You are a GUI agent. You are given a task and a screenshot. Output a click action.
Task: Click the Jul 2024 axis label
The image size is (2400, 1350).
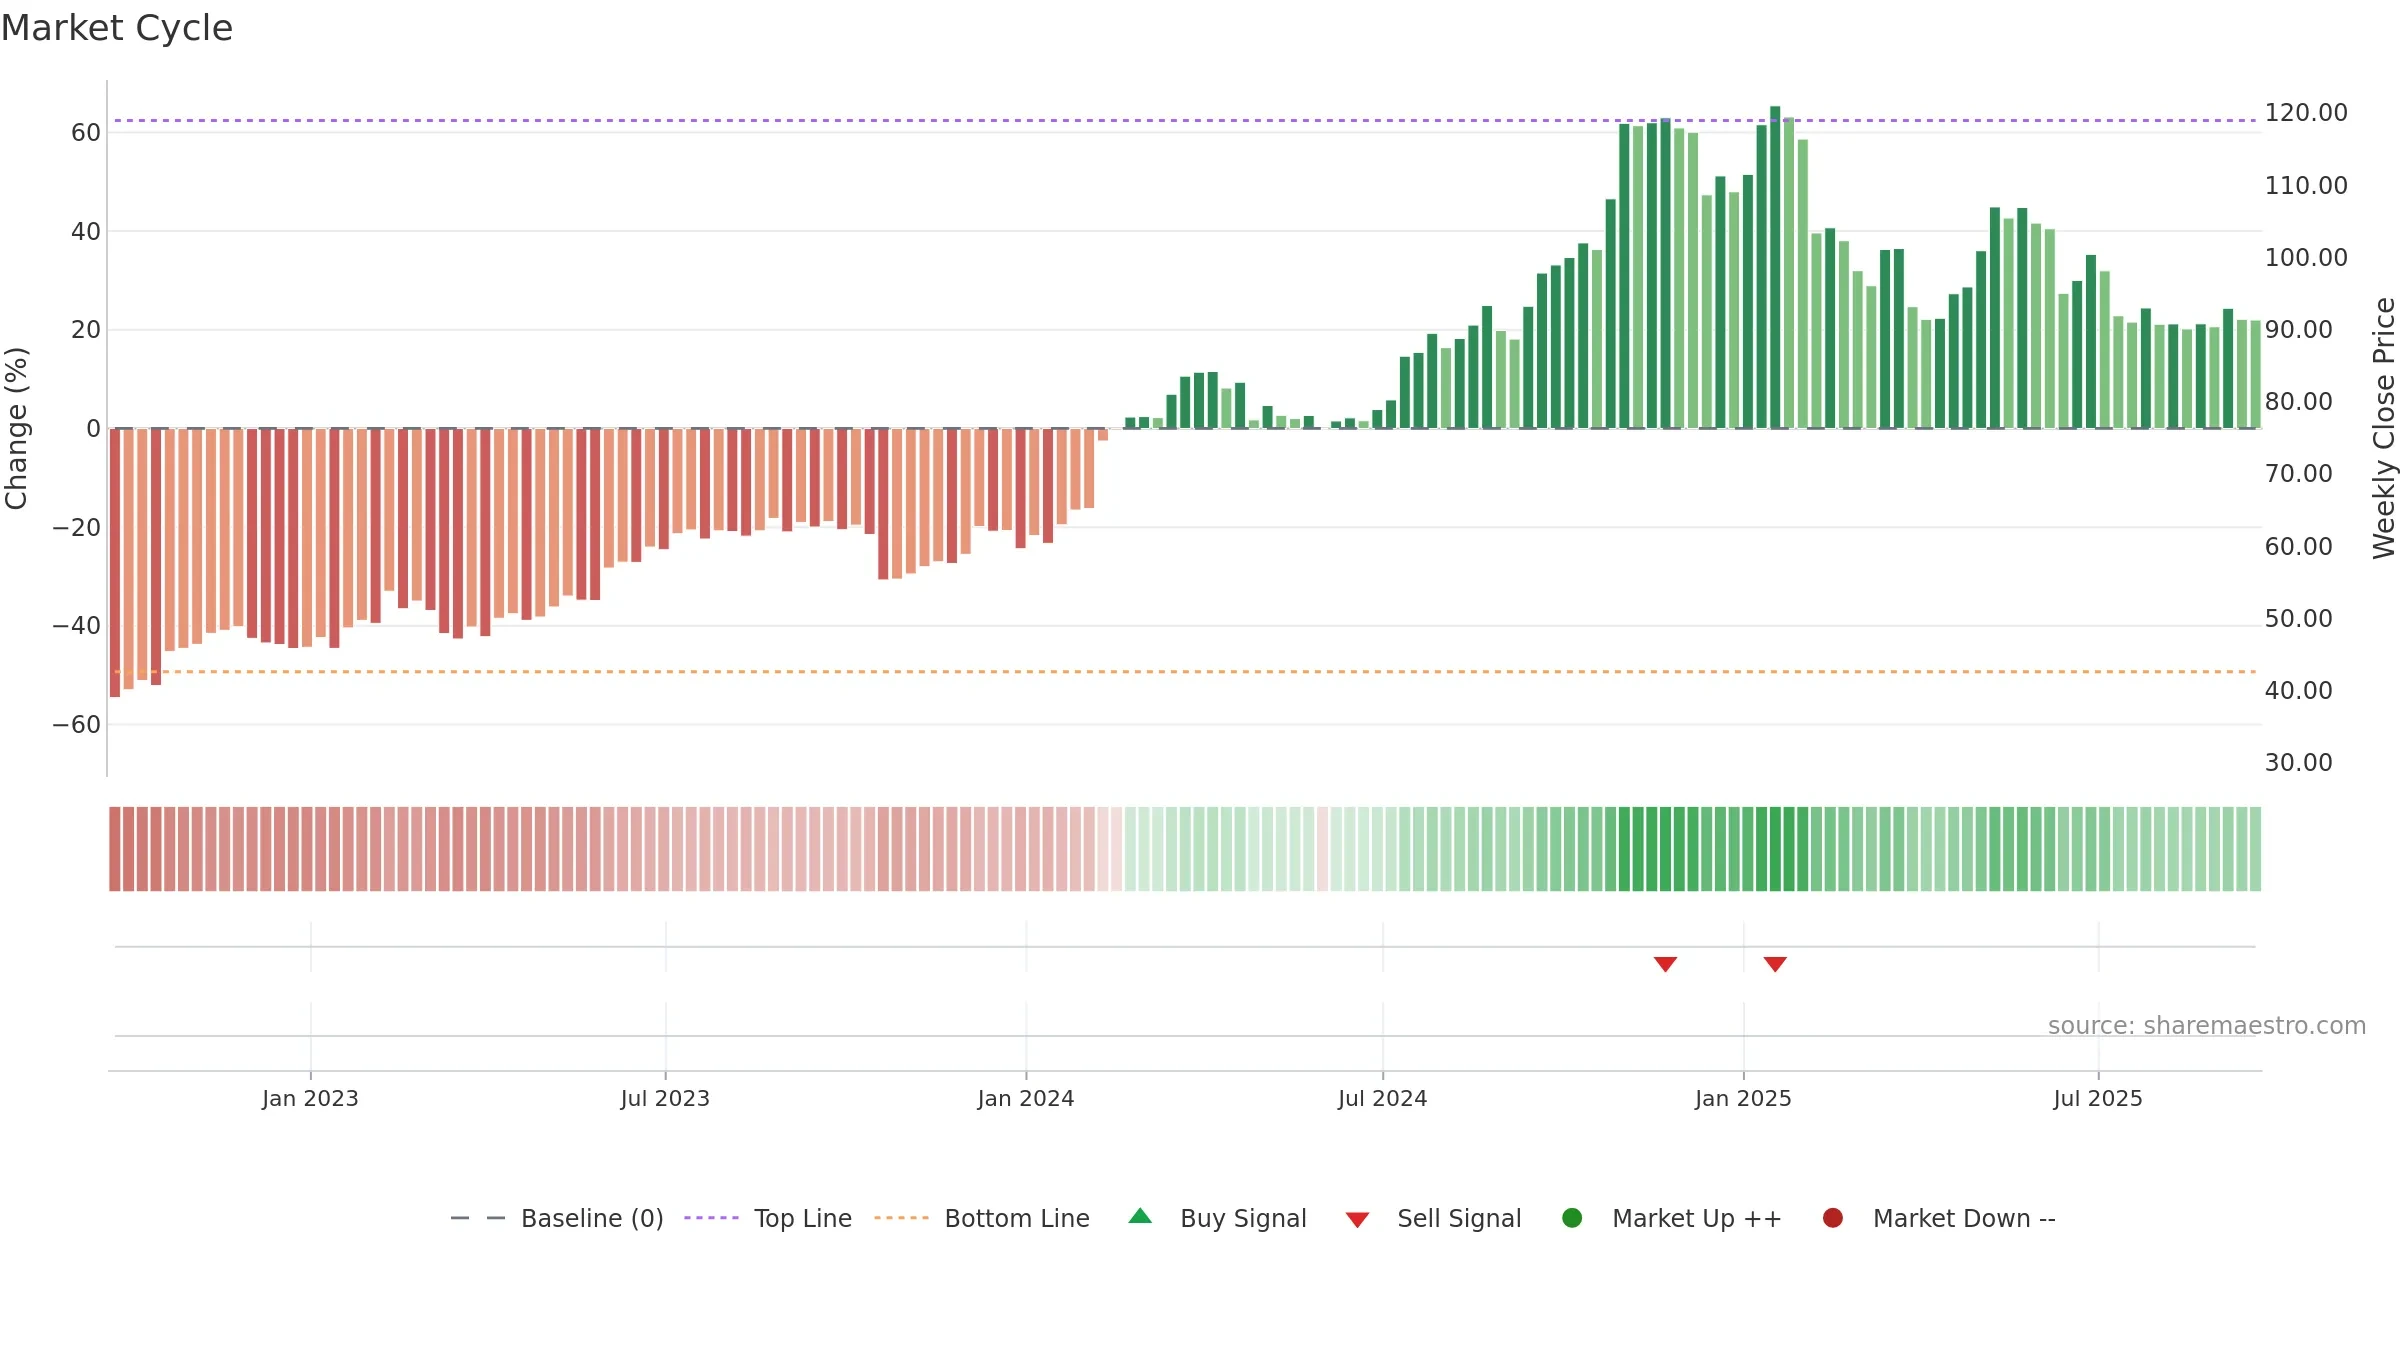pos(1383,1098)
